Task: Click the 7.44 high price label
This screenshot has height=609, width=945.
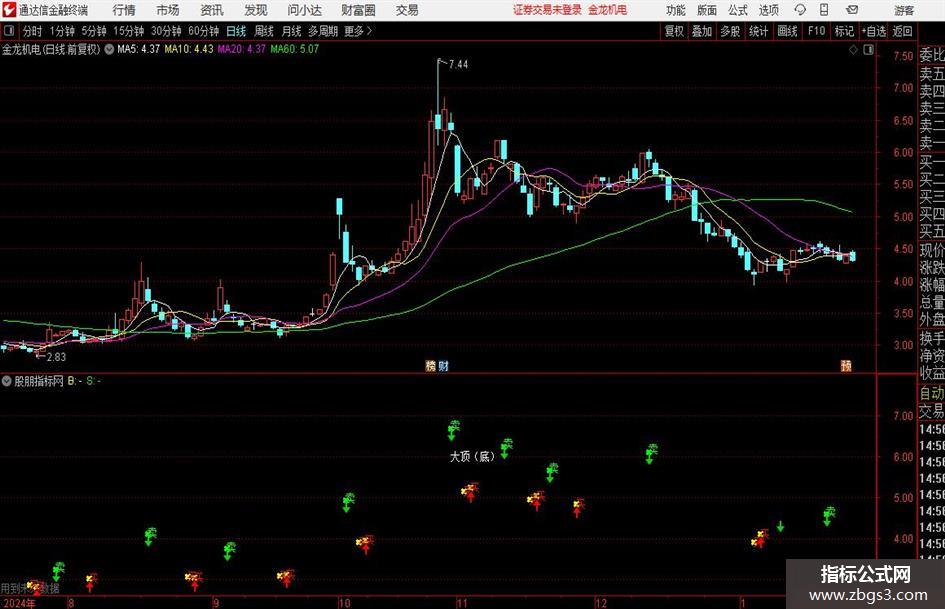Action: (x=458, y=65)
